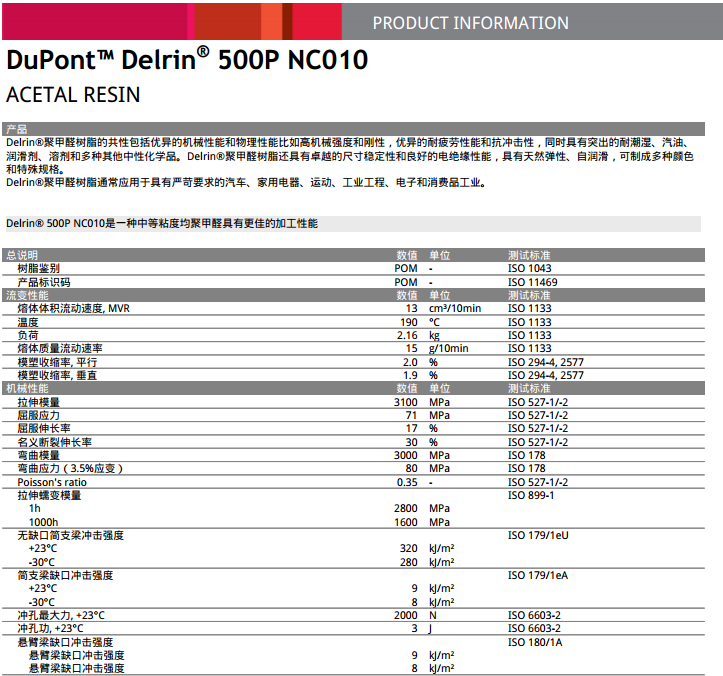Click the 树脂鉴别 row label
Image resolution: width=723 pixels, height=676 pixels.
(39, 268)
